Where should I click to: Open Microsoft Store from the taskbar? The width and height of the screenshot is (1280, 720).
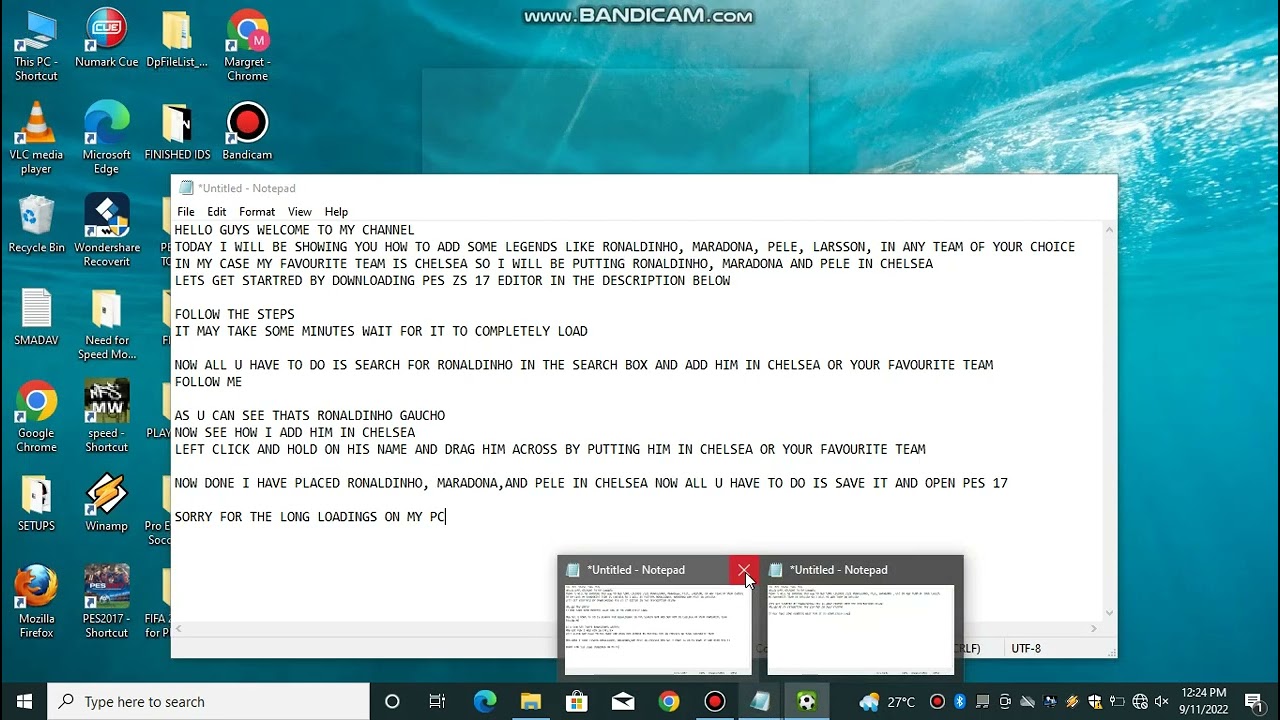(x=576, y=702)
